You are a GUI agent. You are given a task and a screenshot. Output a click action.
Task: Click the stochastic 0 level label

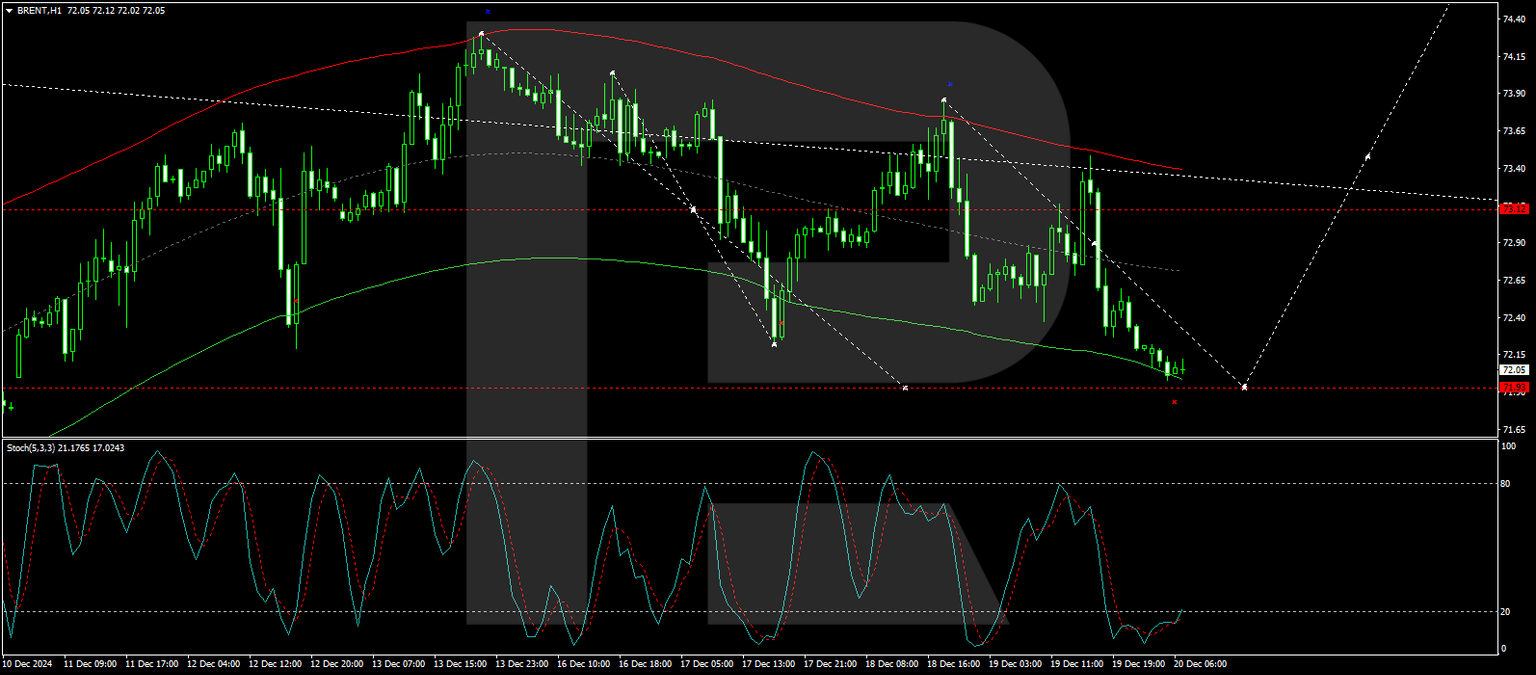pos(1504,648)
